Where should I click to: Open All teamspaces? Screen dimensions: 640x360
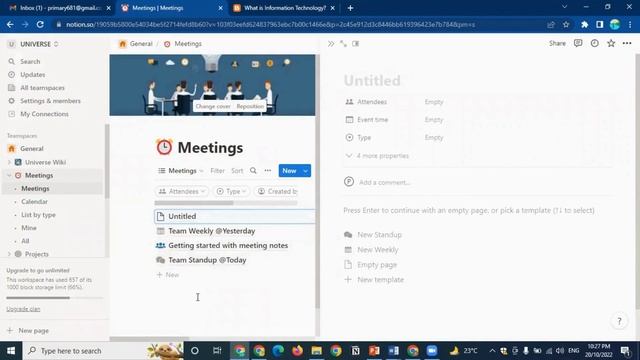tap(42, 88)
